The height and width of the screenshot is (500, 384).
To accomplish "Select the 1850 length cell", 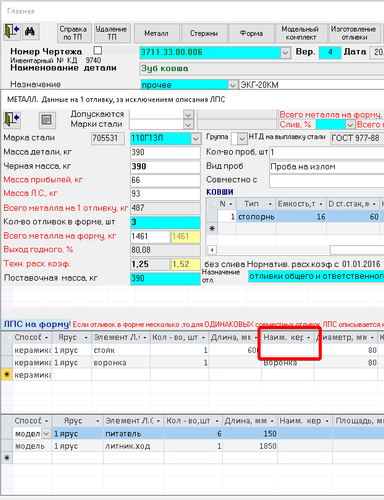I will [x=250, y=446].
